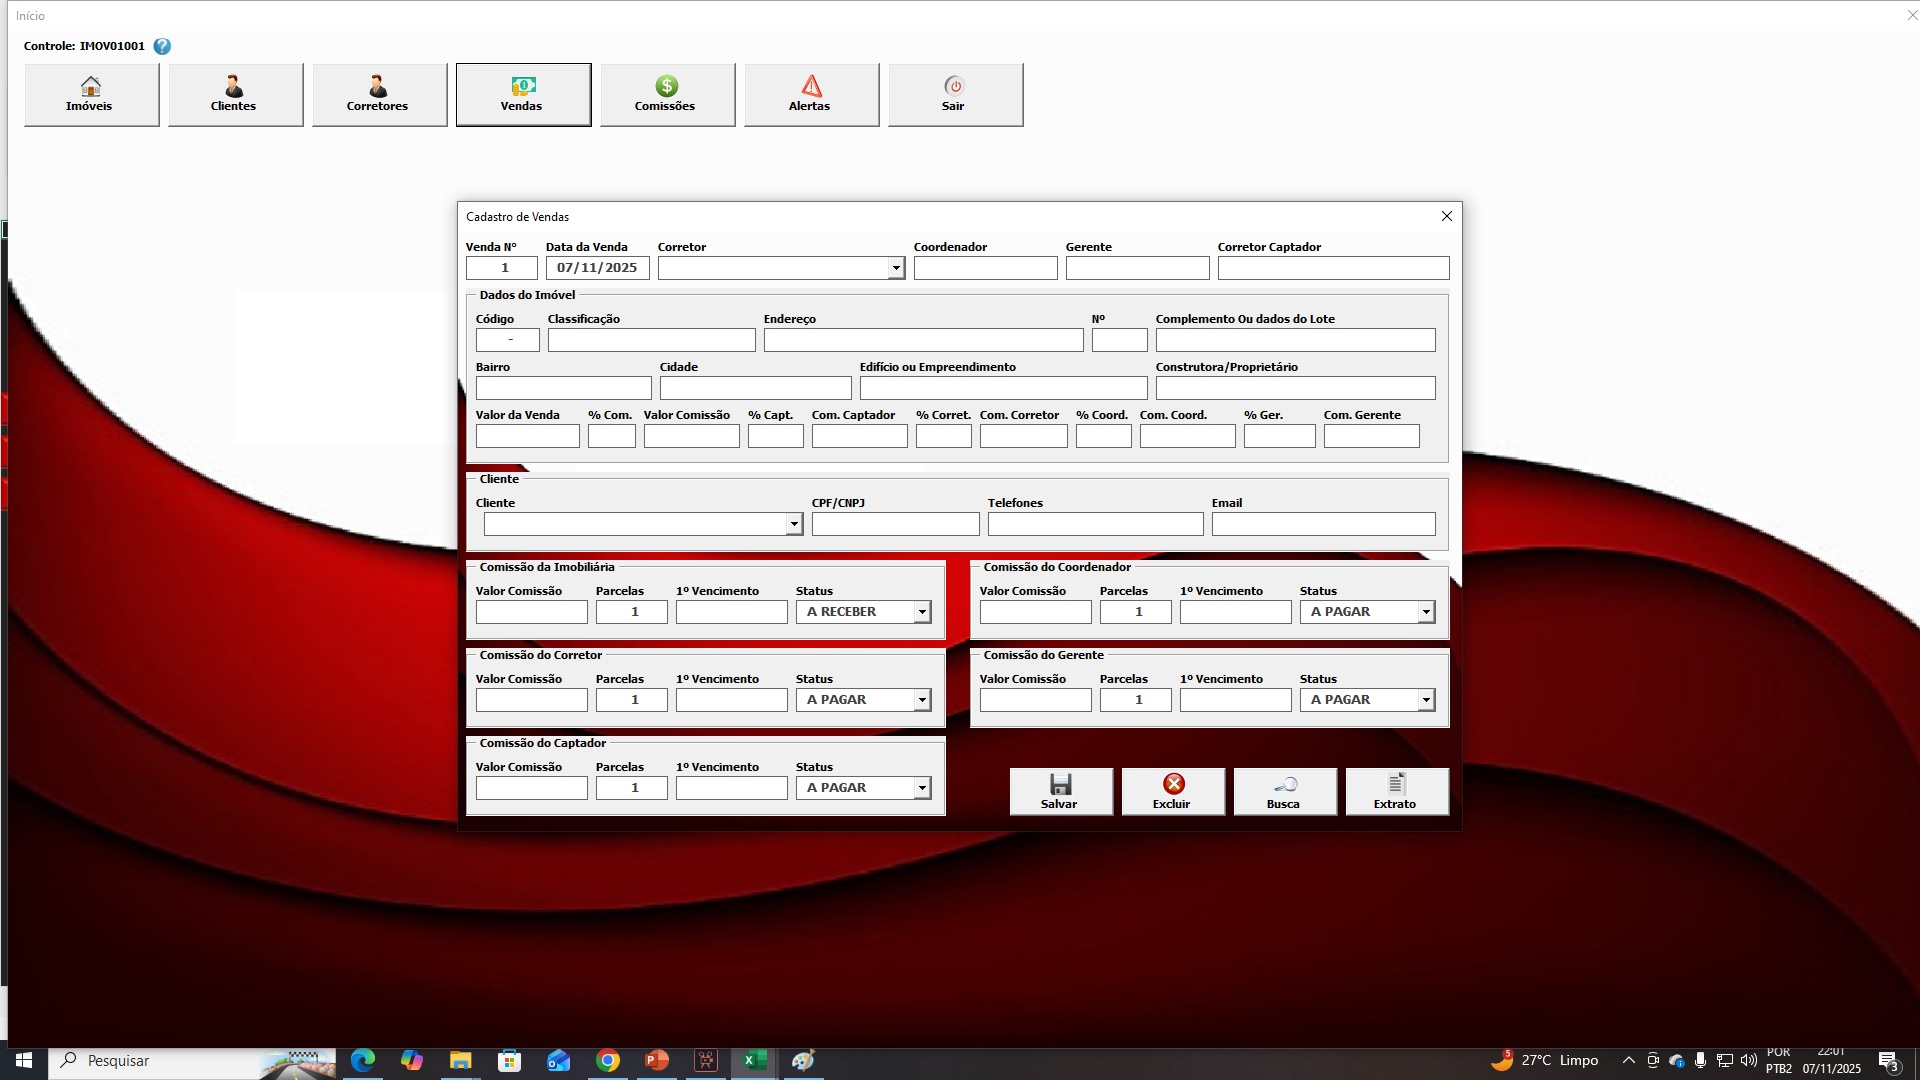This screenshot has height=1080, width=1920.
Task: Click the blue help icon beside Controle
Action: 162,46
